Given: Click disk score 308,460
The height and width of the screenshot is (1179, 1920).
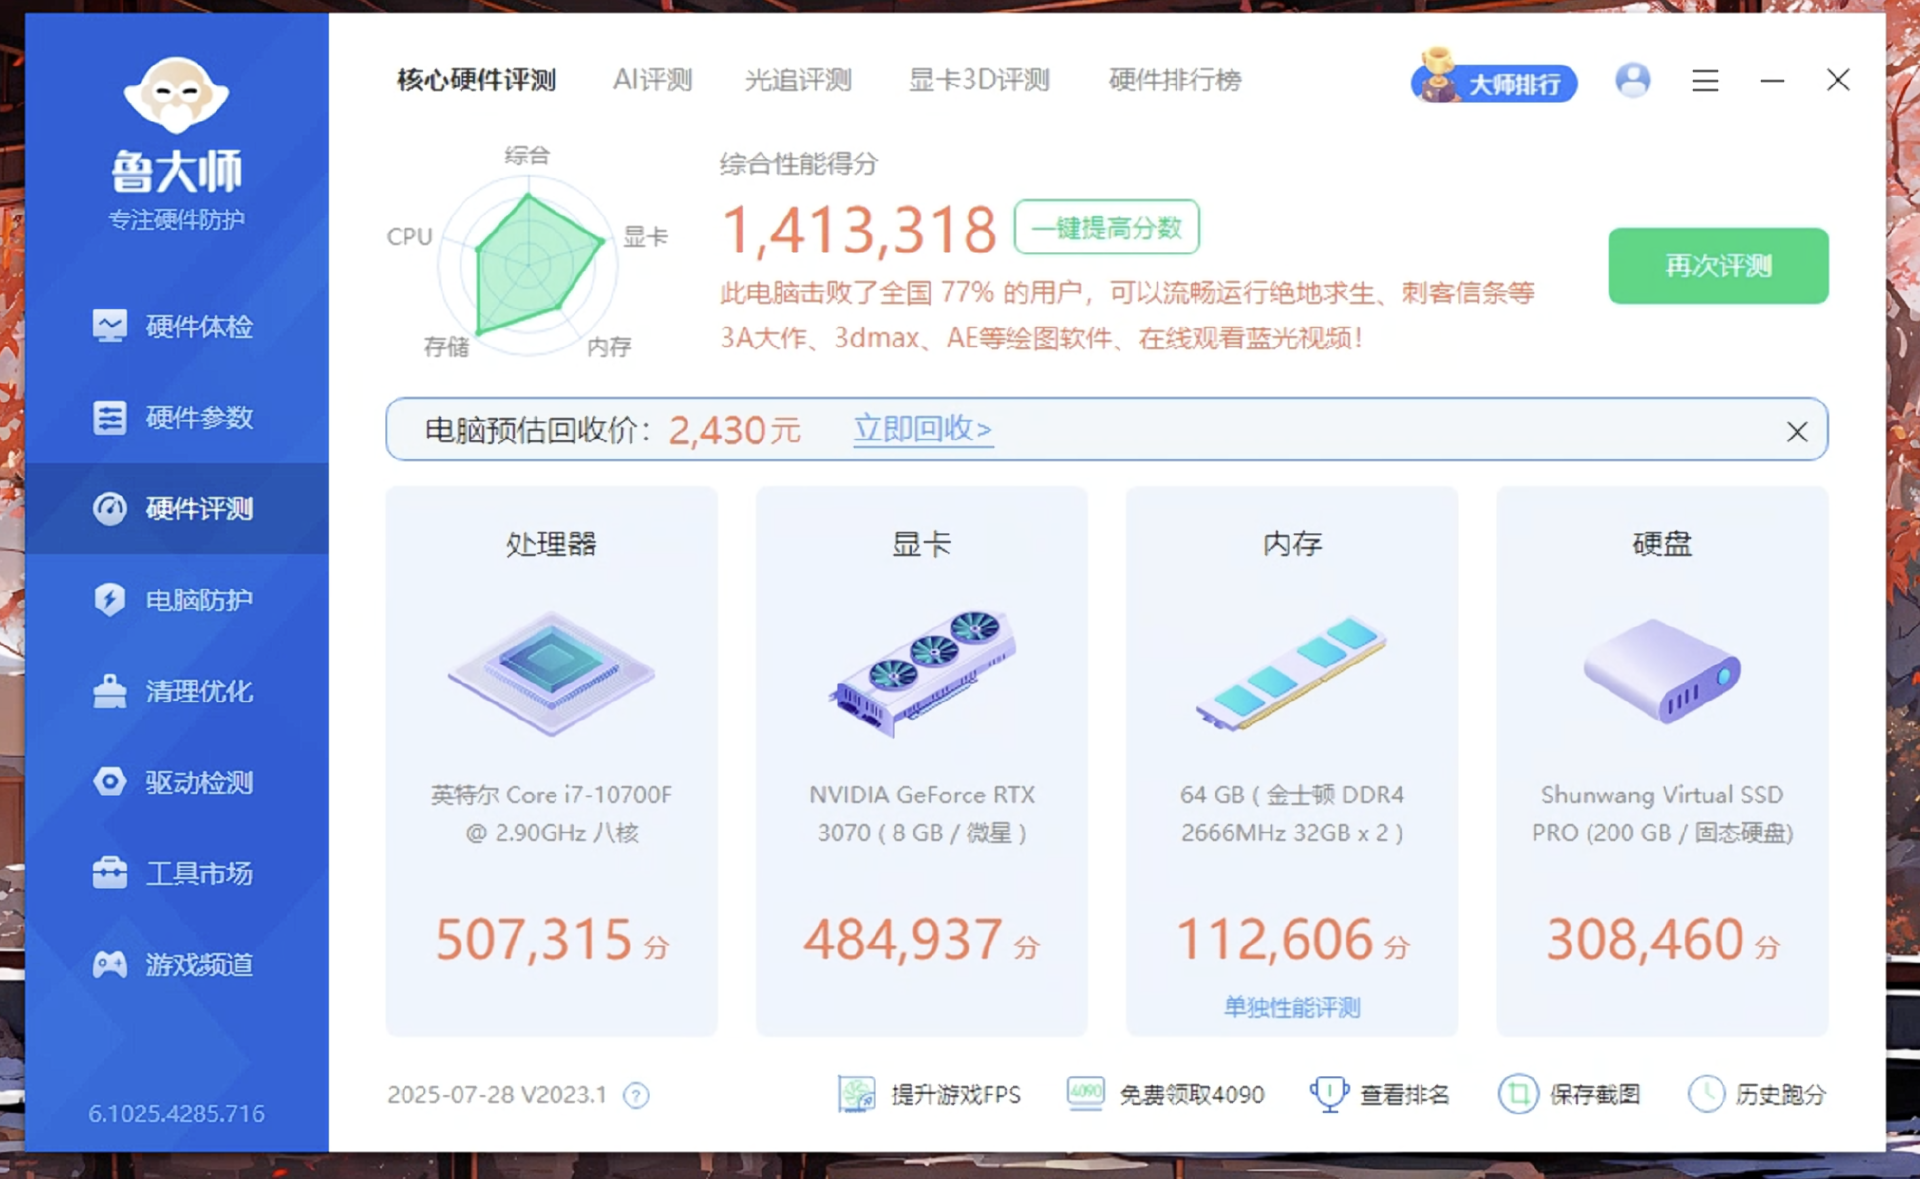Looking at the screenshot, I should tap(1645, 940).
